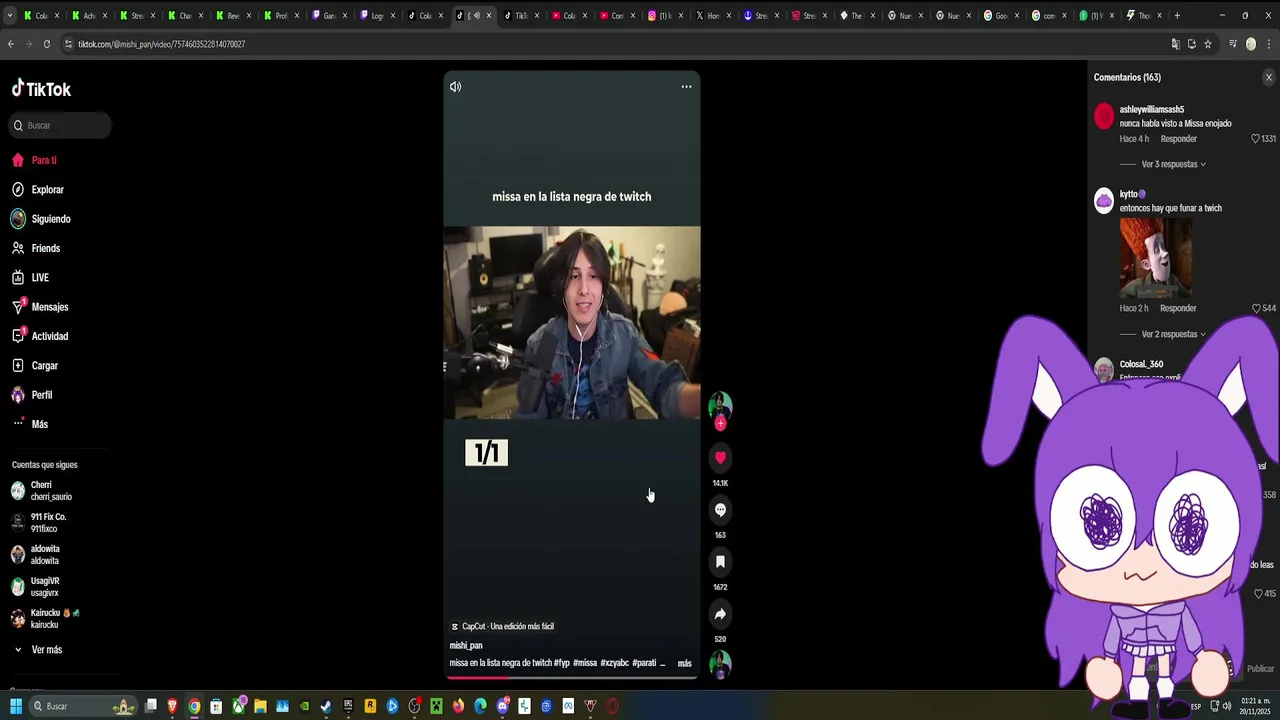Open mishi_pan username under video
Image resolution: width=1280 pixels, height=720 pixels.
(x=466, y=646)
